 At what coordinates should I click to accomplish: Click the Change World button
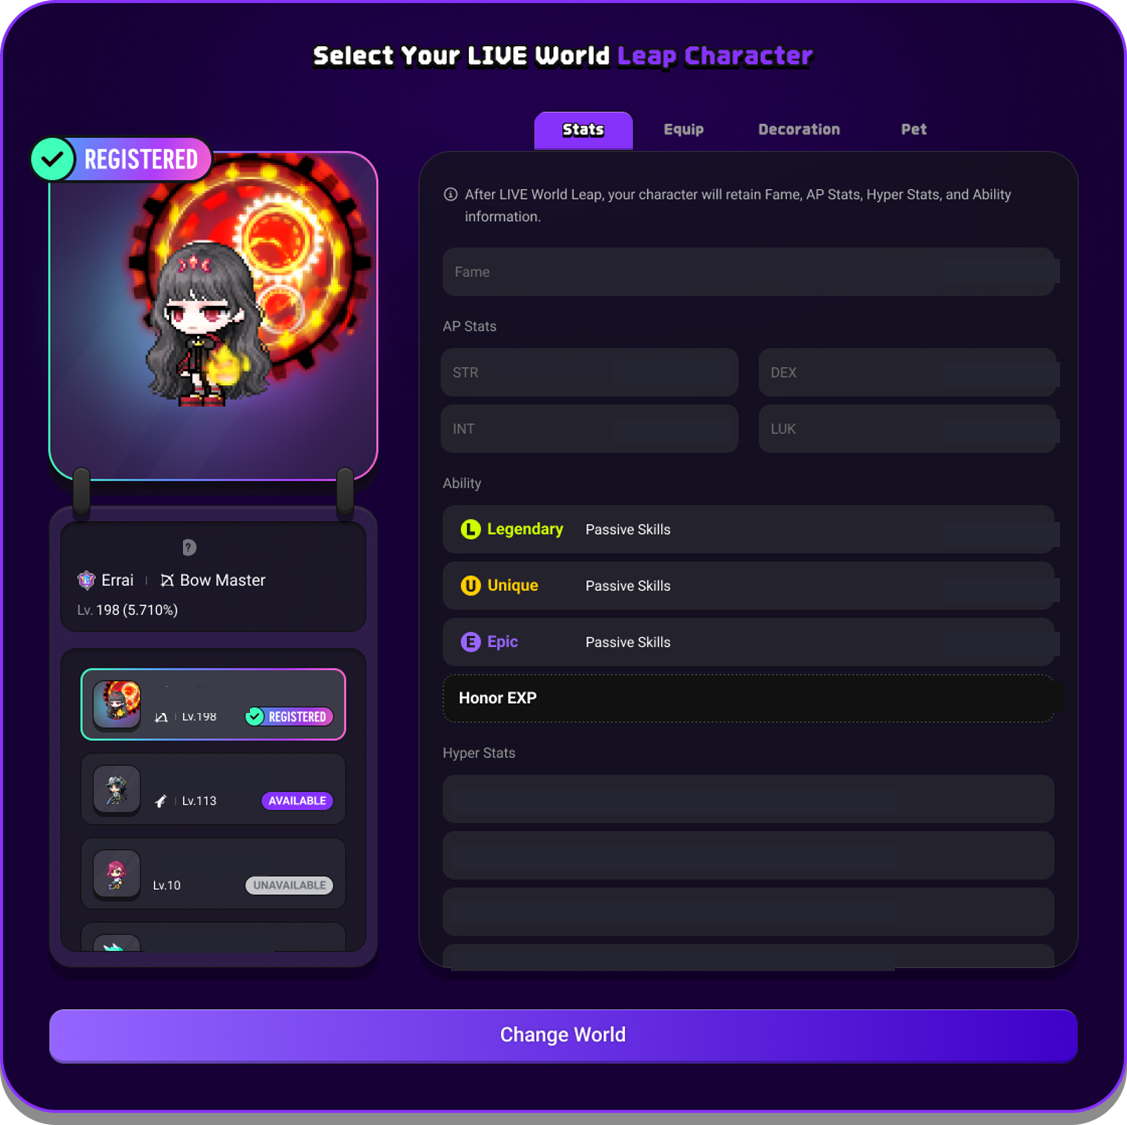point(563,1035)
